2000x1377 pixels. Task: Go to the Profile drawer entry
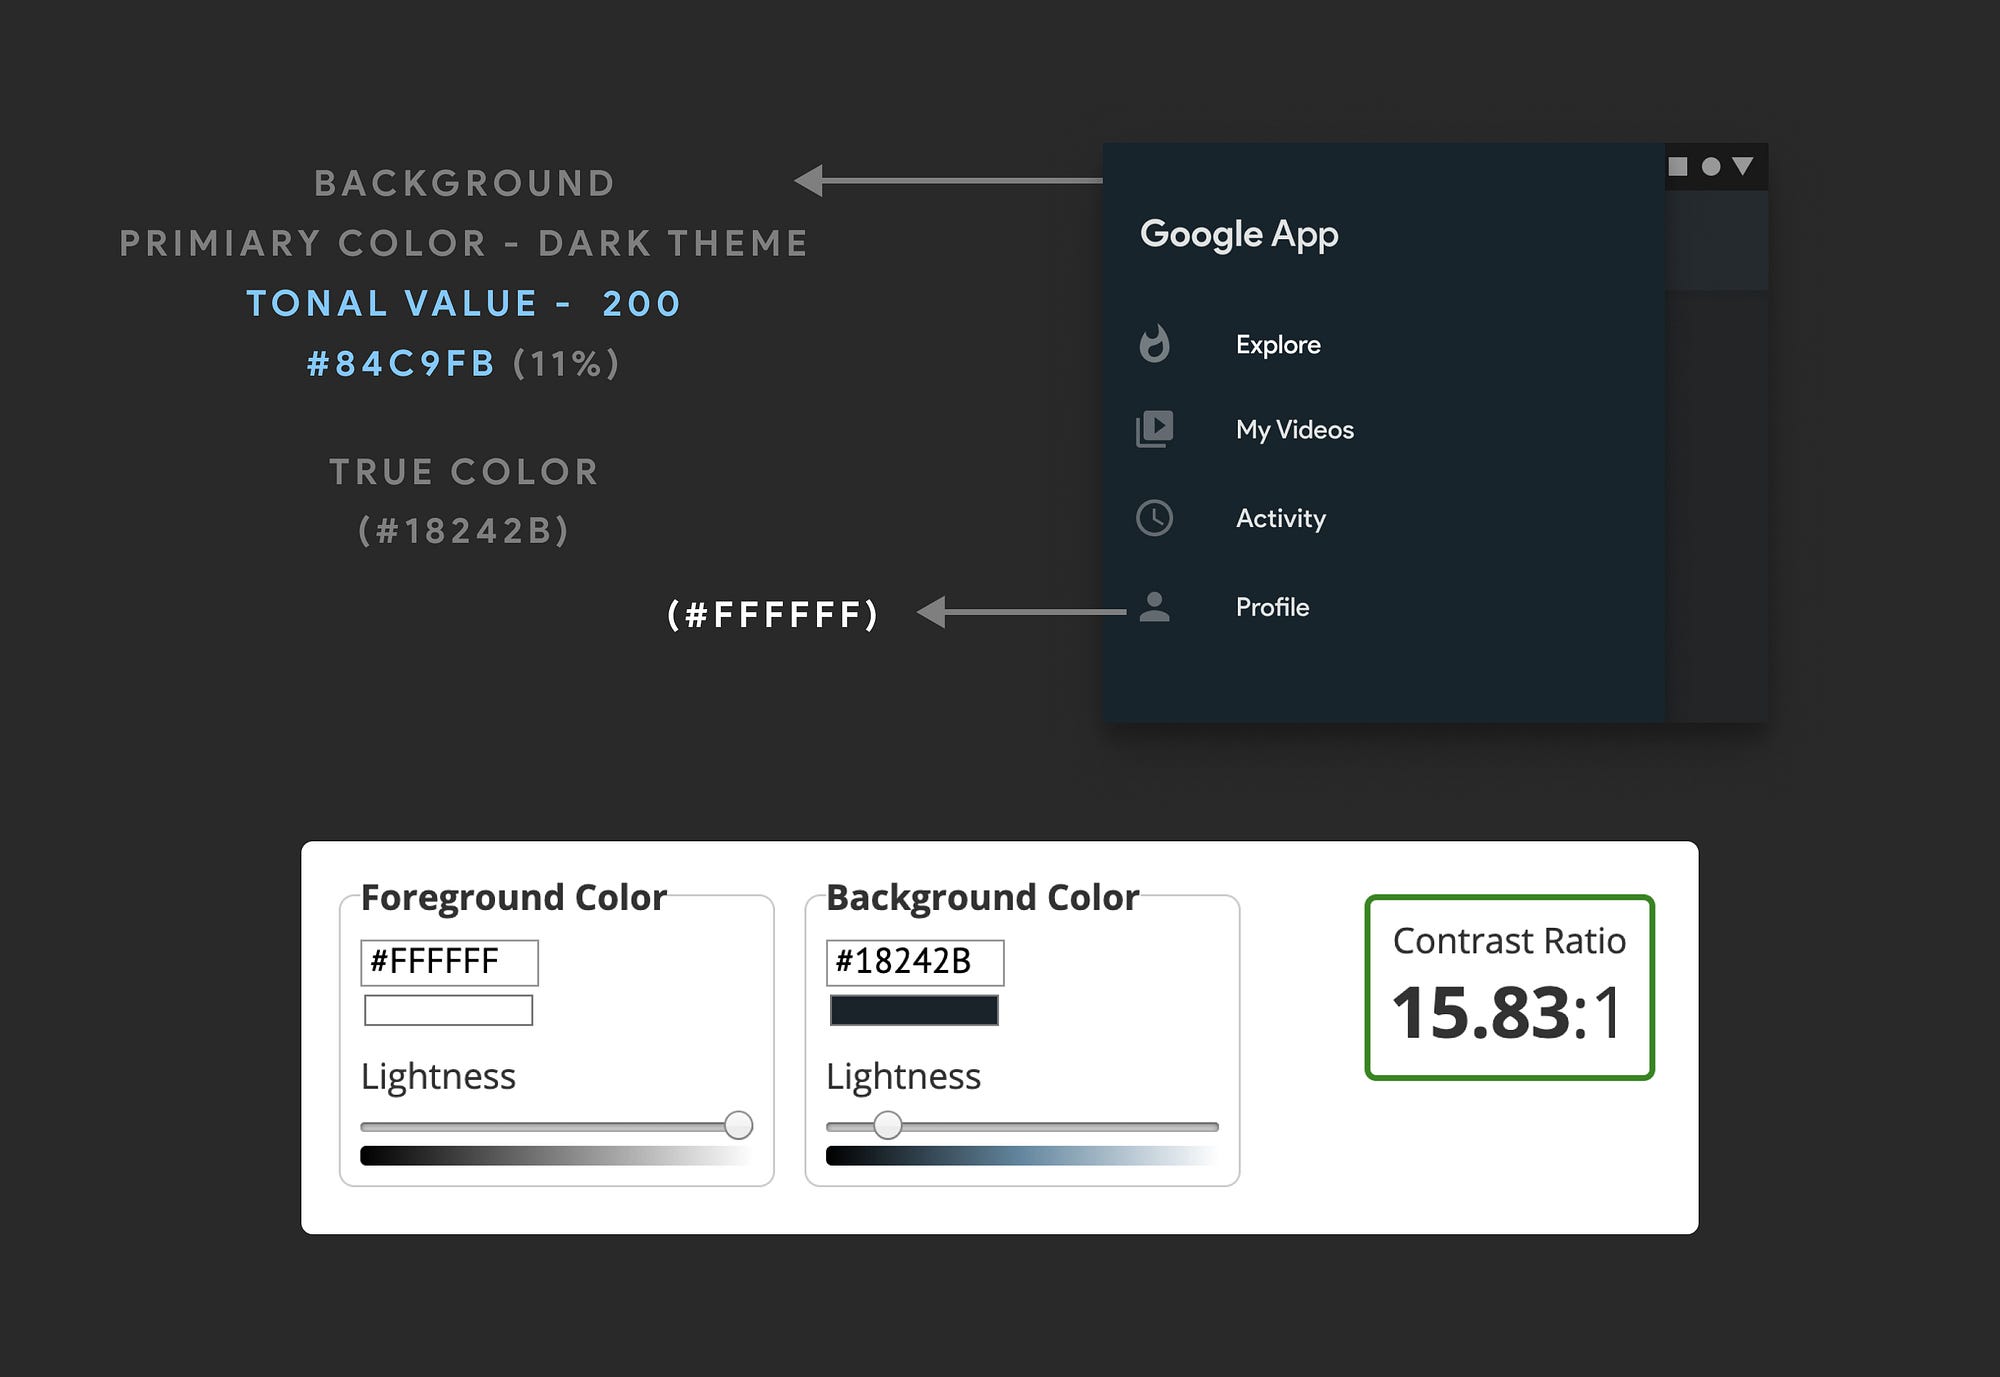(1272, 607)
